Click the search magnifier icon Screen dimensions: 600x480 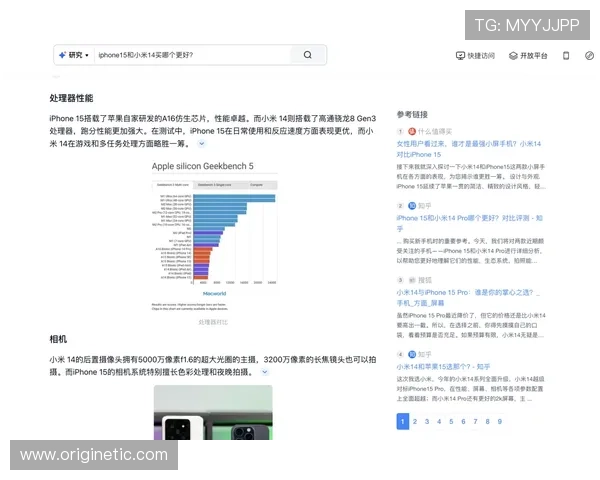tap(308, 55)
